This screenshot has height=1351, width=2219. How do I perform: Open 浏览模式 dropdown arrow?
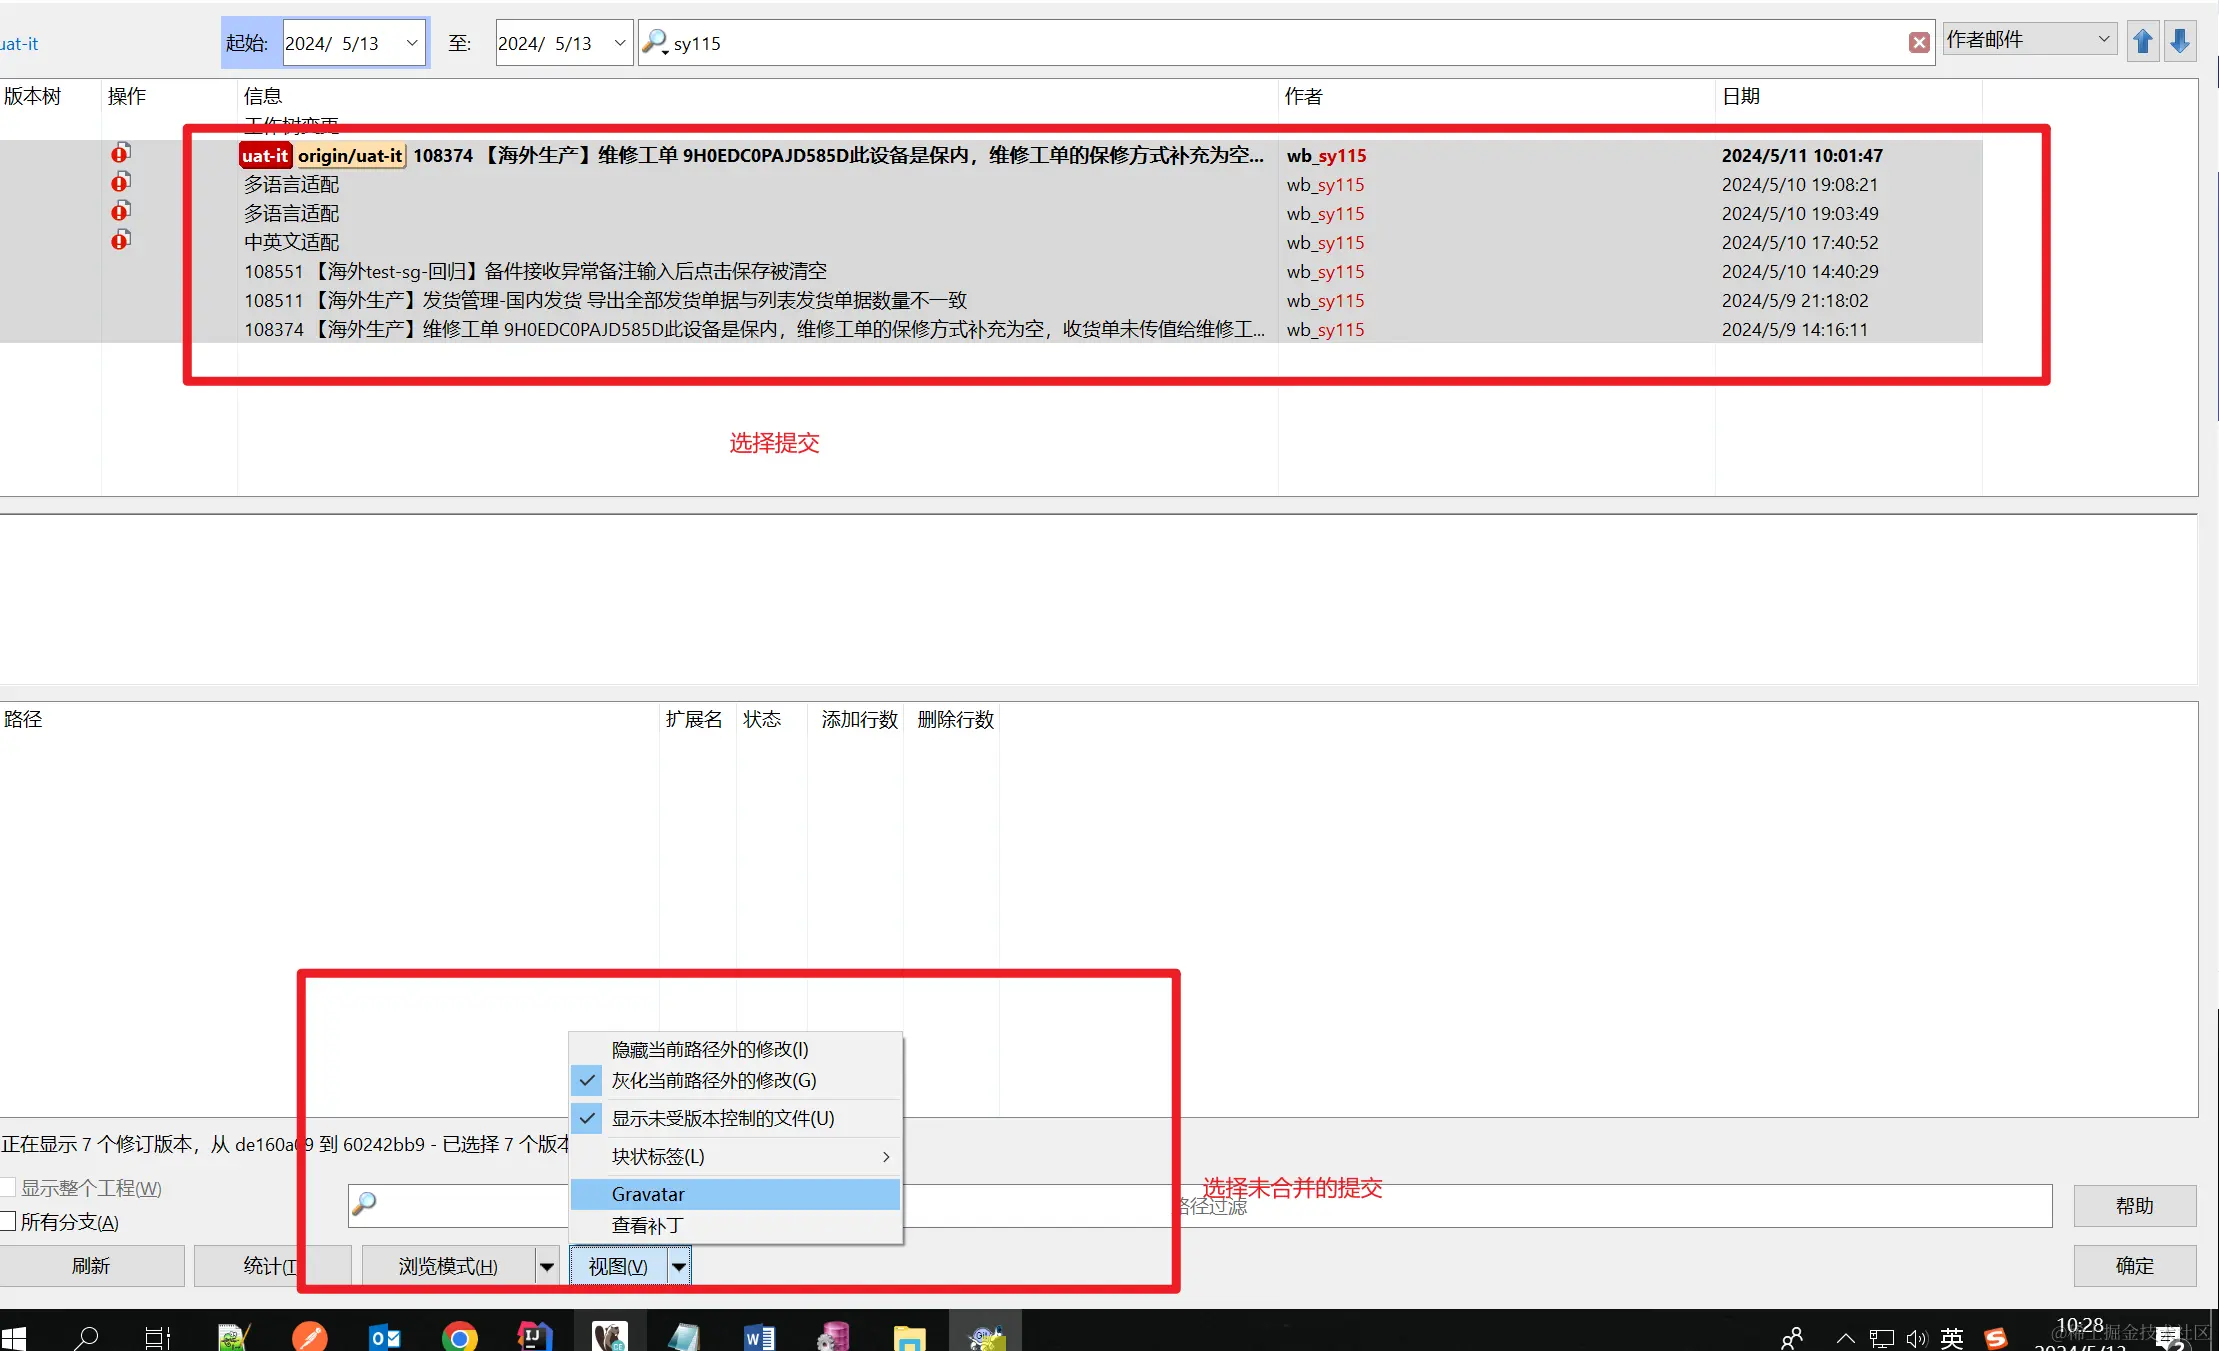pos(546,1266)
